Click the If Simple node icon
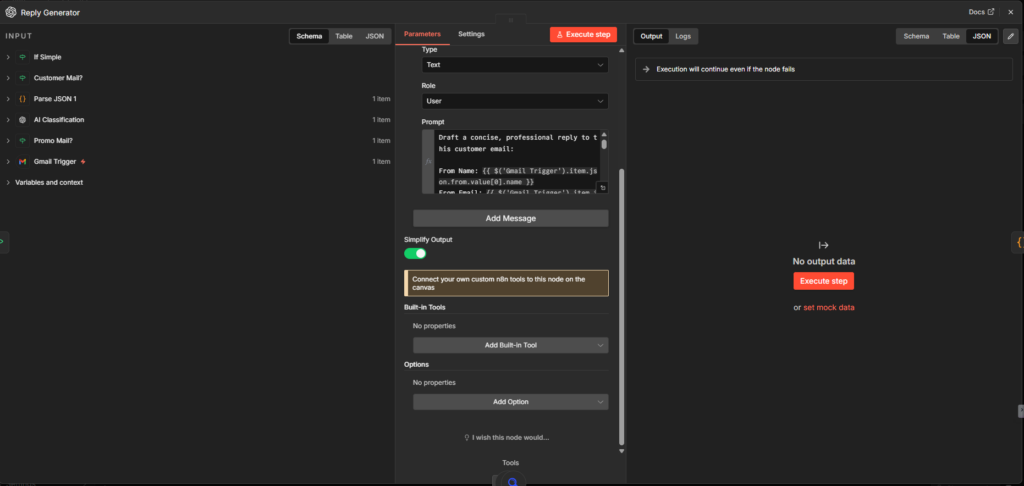The height and width of the screenshot is (486, 1024). (x=22, y=57)
